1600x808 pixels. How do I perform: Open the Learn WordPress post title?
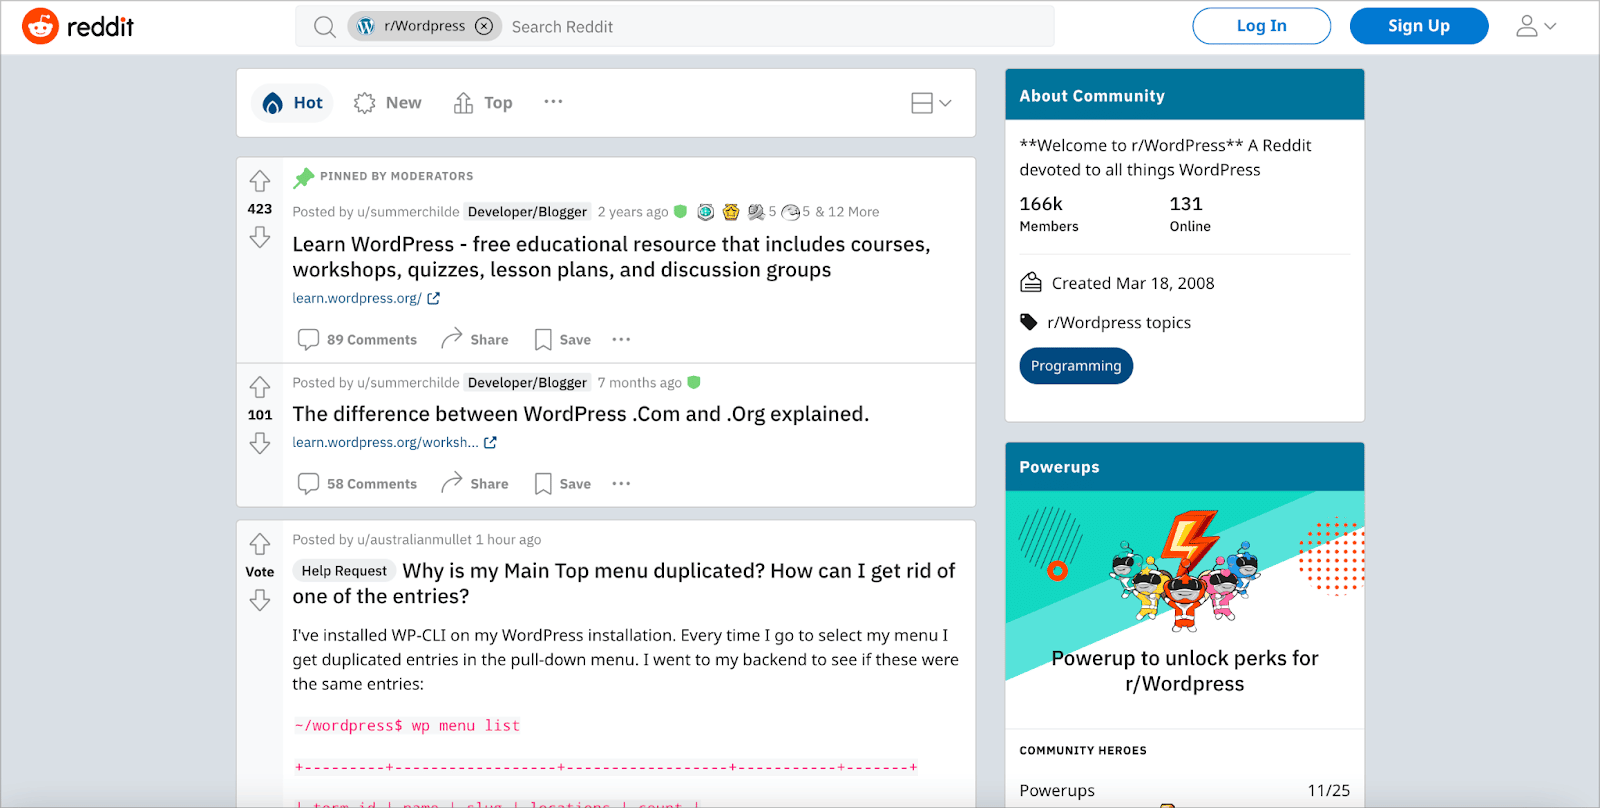tap(611, 257)
